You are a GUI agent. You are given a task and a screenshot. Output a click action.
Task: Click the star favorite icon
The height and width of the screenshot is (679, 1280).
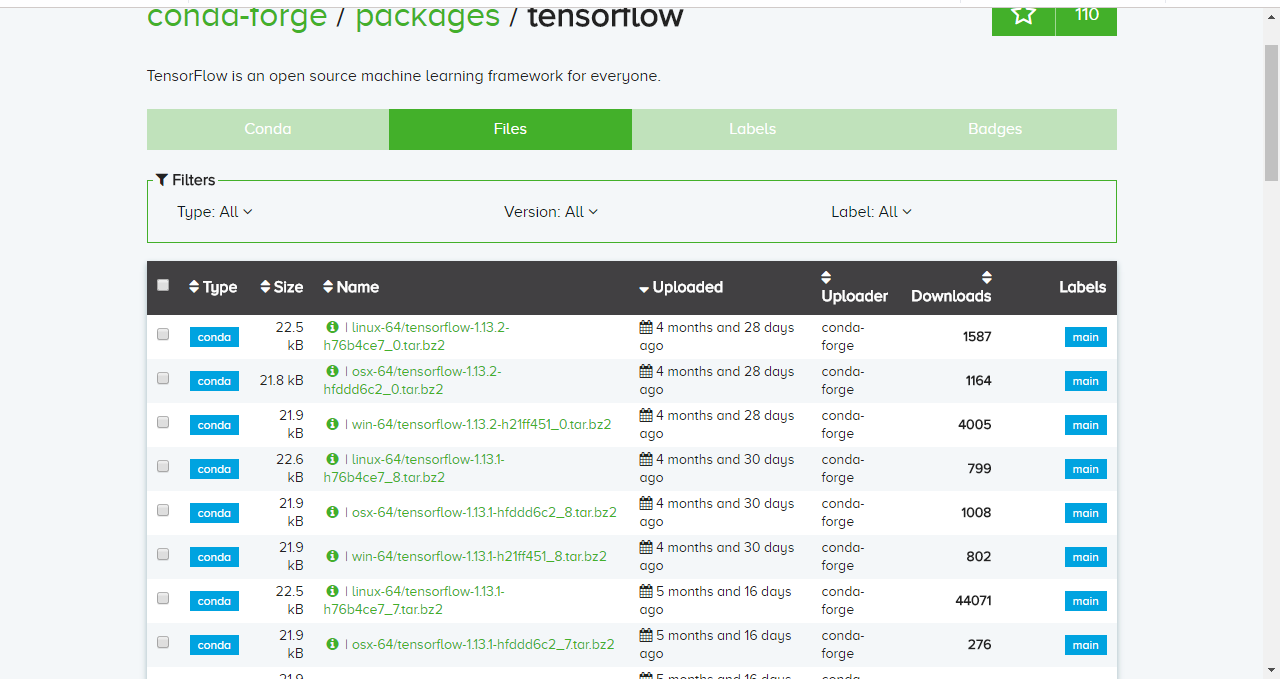pyautogui.click(x=1023, y=15)
